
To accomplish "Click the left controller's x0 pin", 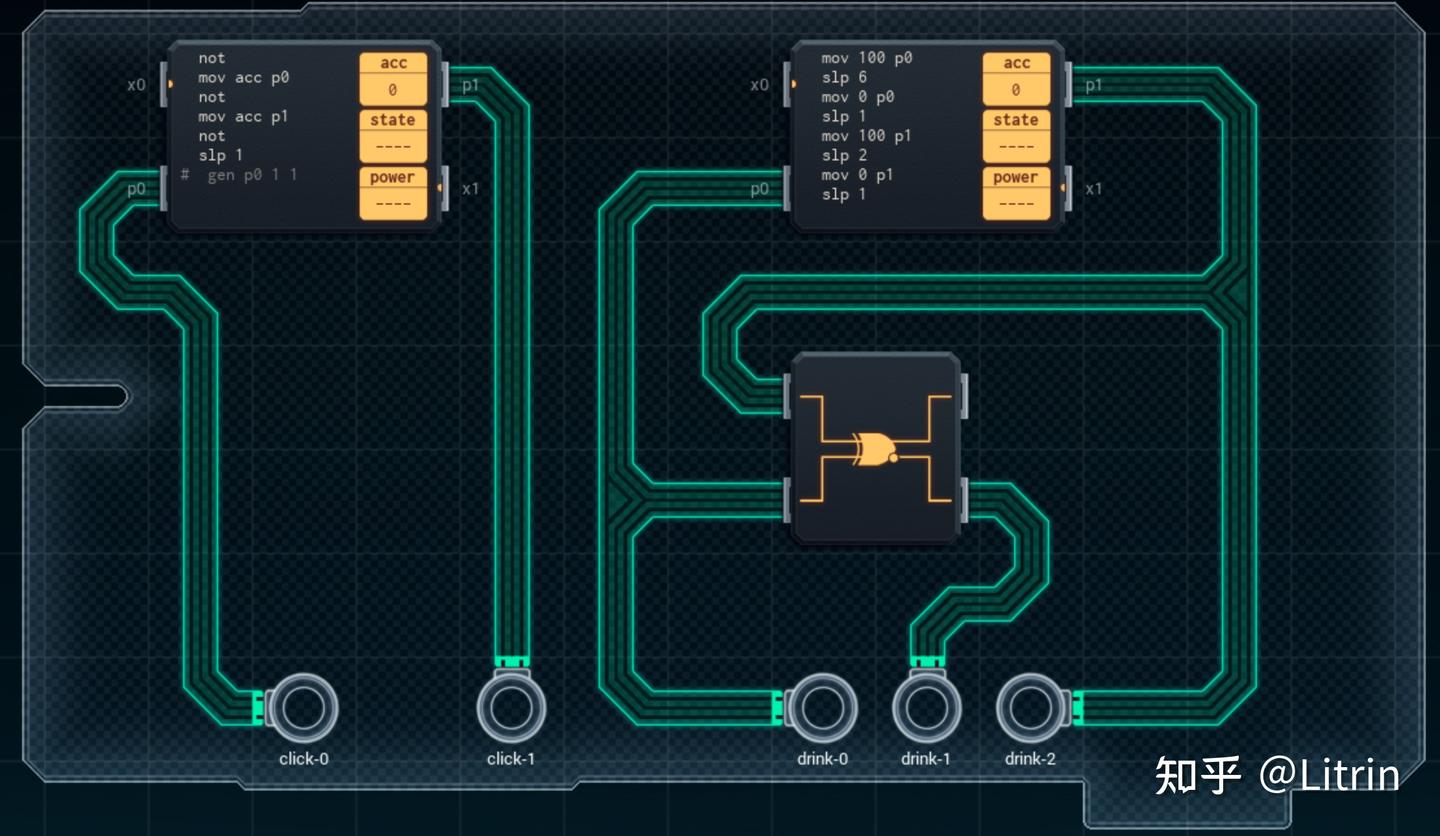I will pos(165,84).
